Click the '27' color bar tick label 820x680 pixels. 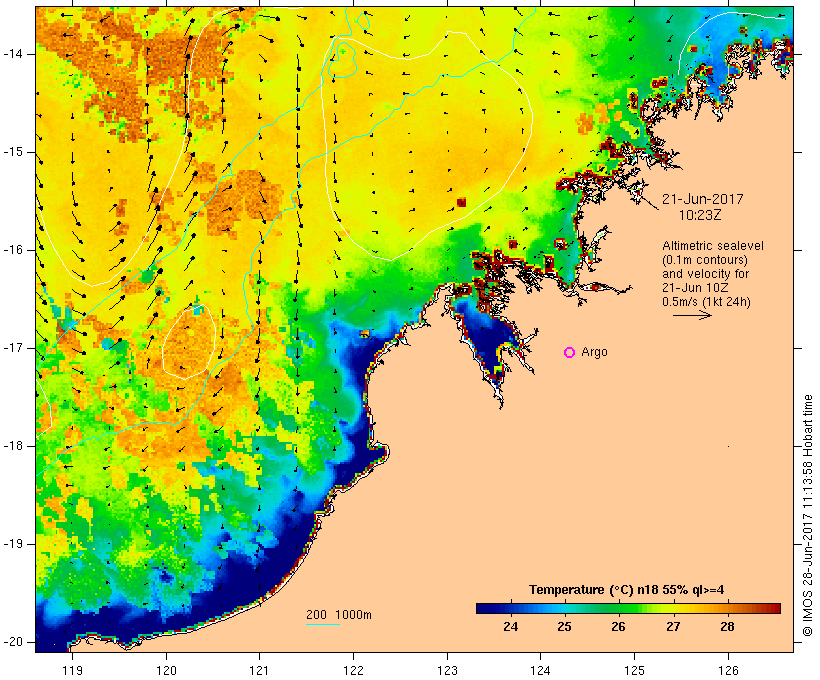[673, 627]
